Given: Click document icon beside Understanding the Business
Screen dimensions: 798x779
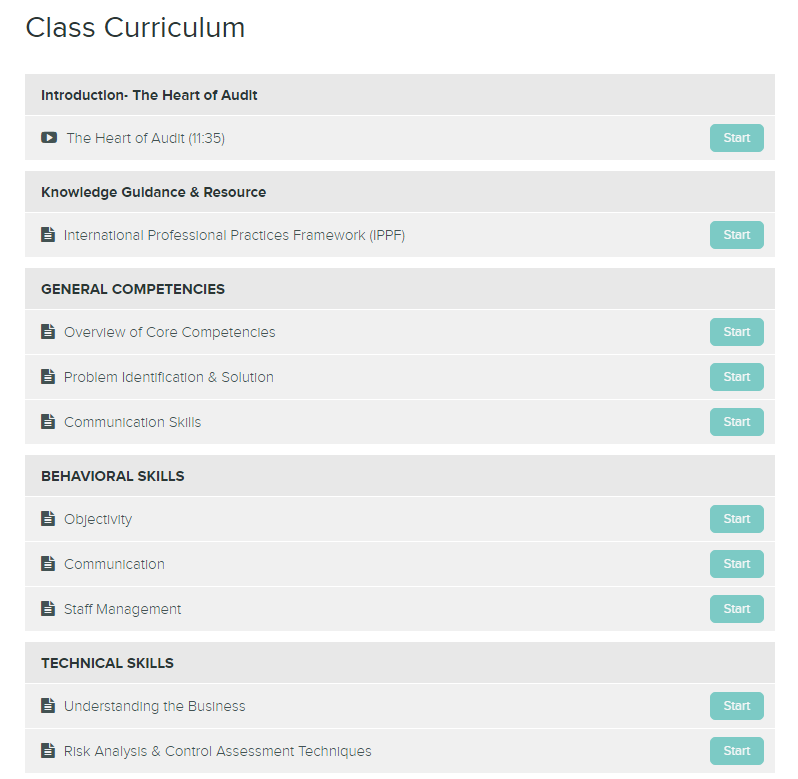Looking at the screenshot, I should coord(48,706).
